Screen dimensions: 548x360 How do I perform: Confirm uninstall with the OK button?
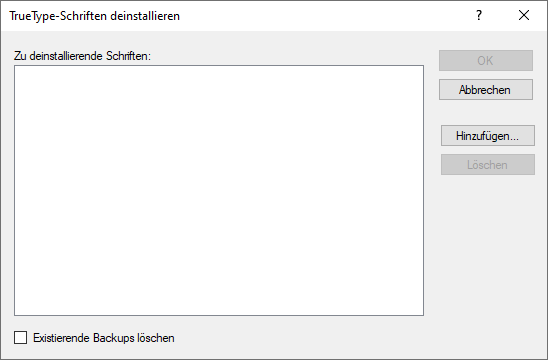(486, 60)
